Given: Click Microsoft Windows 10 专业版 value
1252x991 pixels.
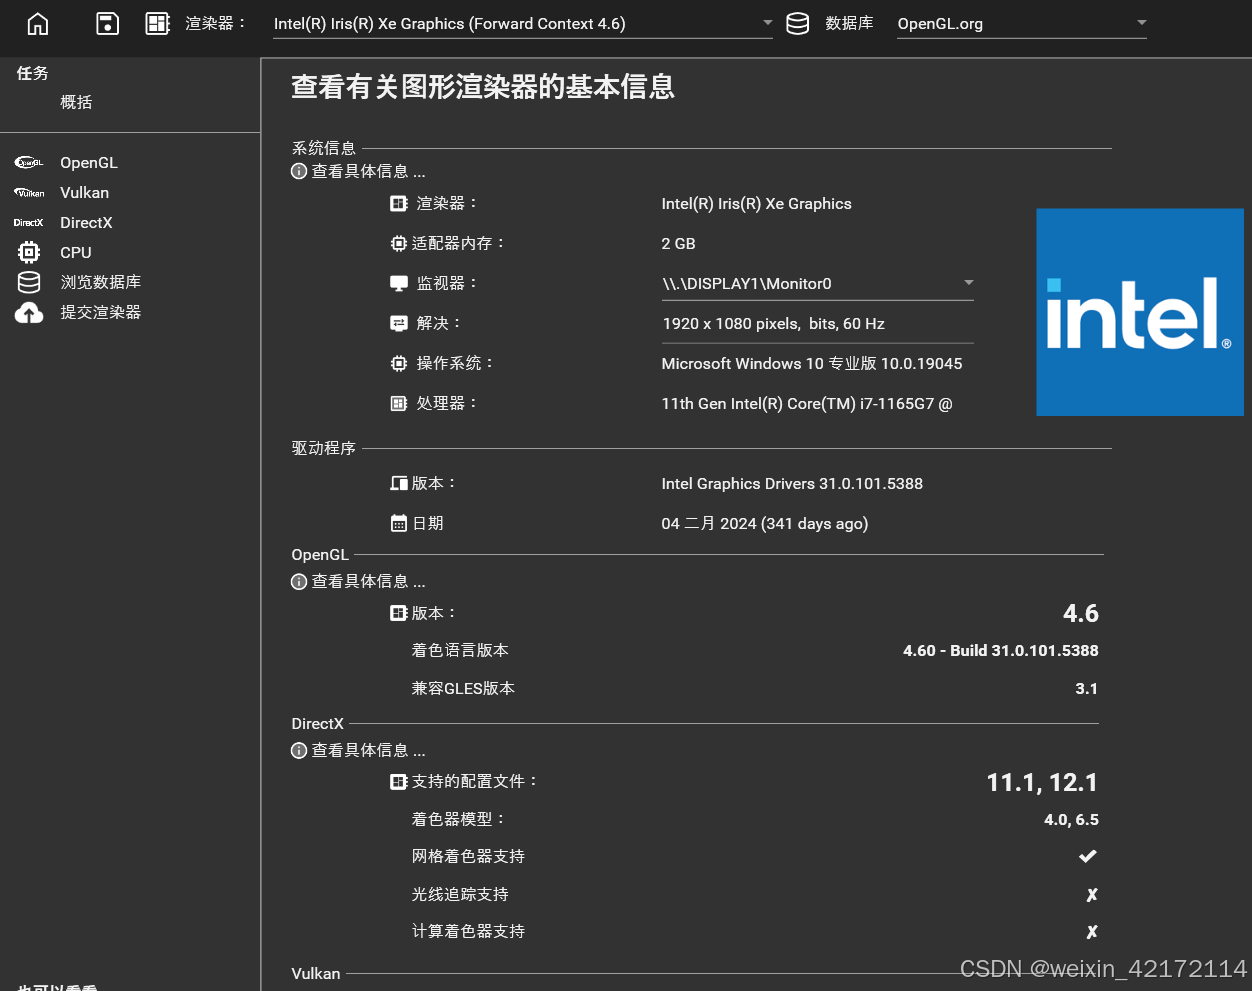Looking at the screenshot, I should pos(812,364).
